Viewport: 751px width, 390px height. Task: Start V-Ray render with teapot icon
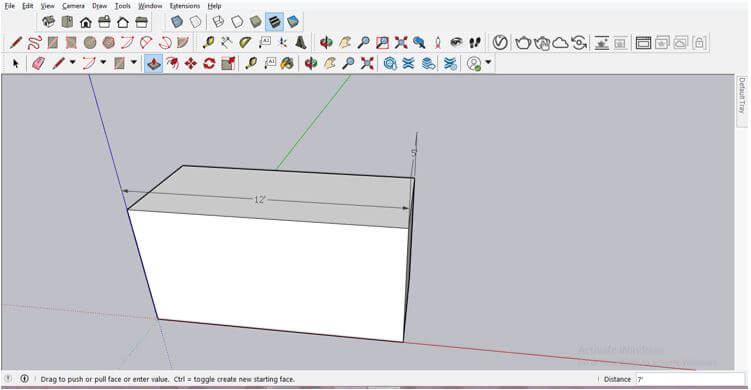coord(523,43)
